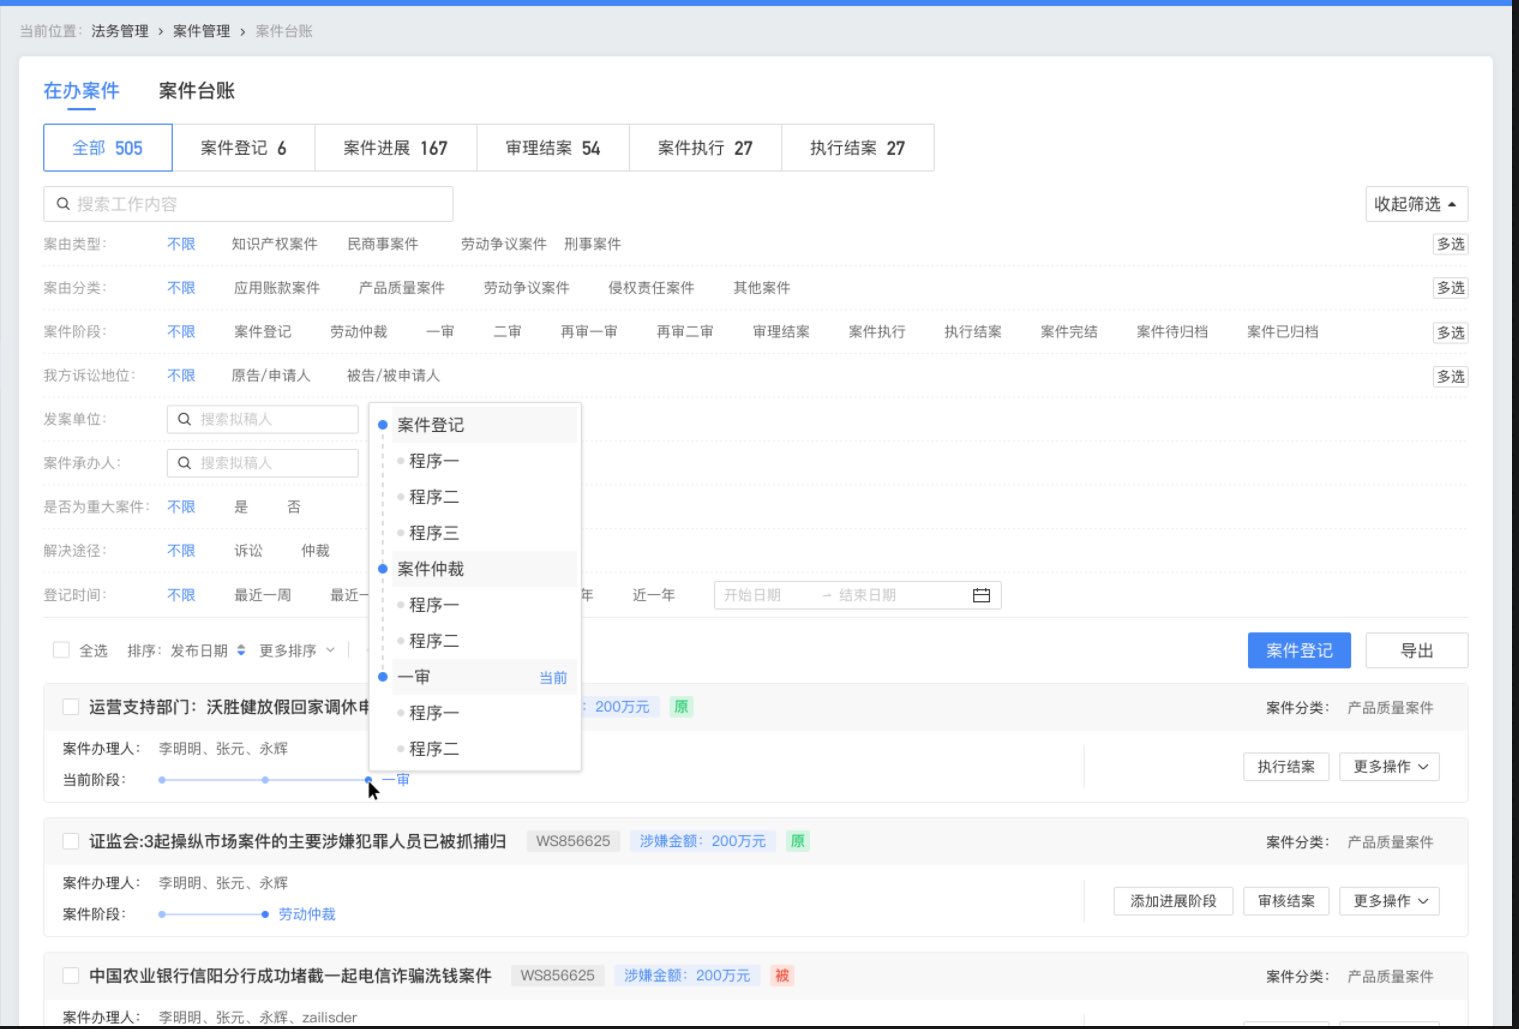Select 审理结案 54 tab

(x=553, y=148)
